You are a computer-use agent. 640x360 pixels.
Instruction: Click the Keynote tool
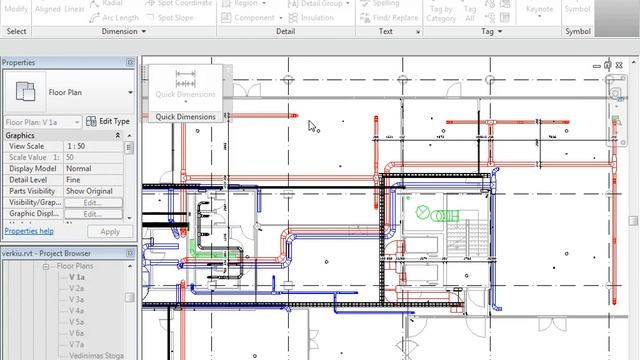pyautogui.click(x=539, y=9)
